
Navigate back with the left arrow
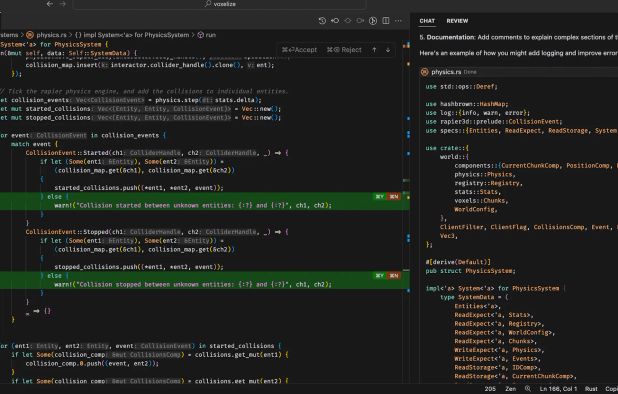tap(50, 4)
